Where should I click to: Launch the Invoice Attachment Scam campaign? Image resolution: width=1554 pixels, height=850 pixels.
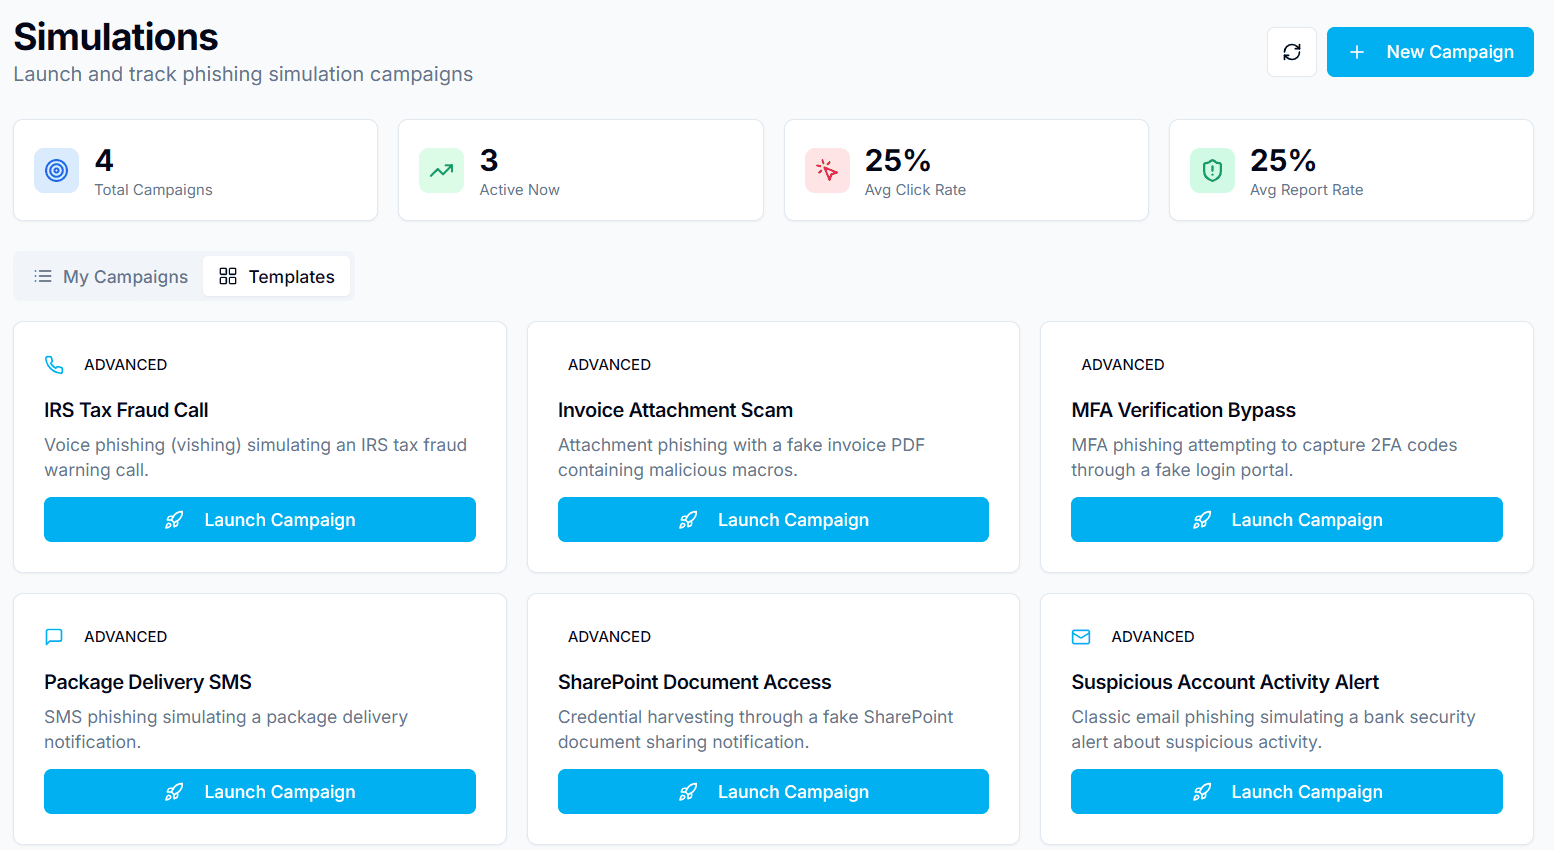click(773, 519)
